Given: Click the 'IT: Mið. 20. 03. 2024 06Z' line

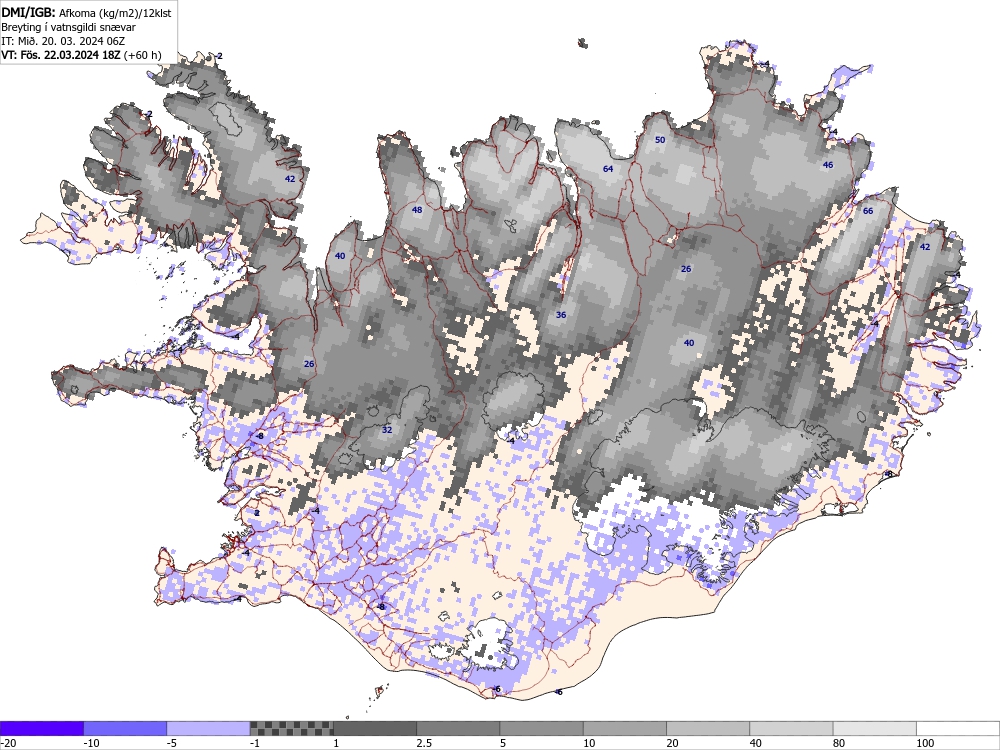Looking at the screenshot, I should point(63,41).
